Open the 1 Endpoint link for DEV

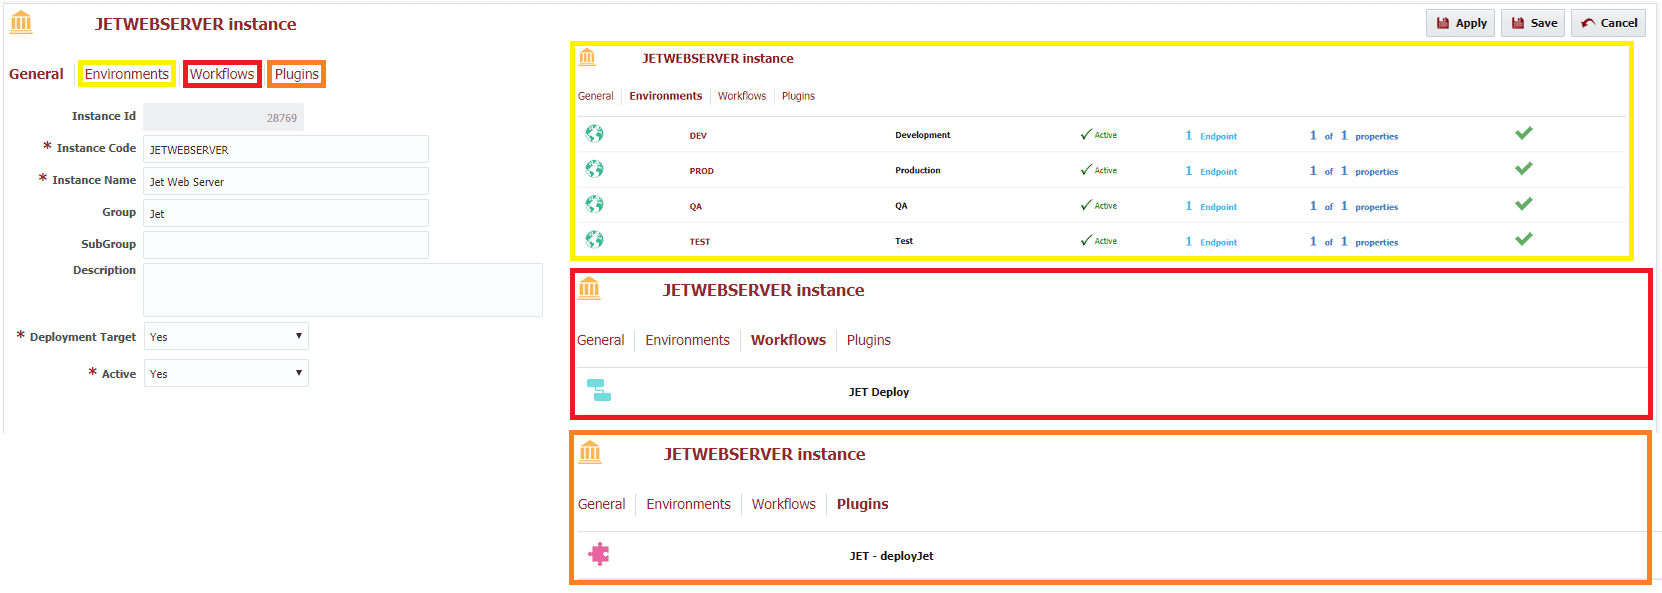pos(1211,136)
